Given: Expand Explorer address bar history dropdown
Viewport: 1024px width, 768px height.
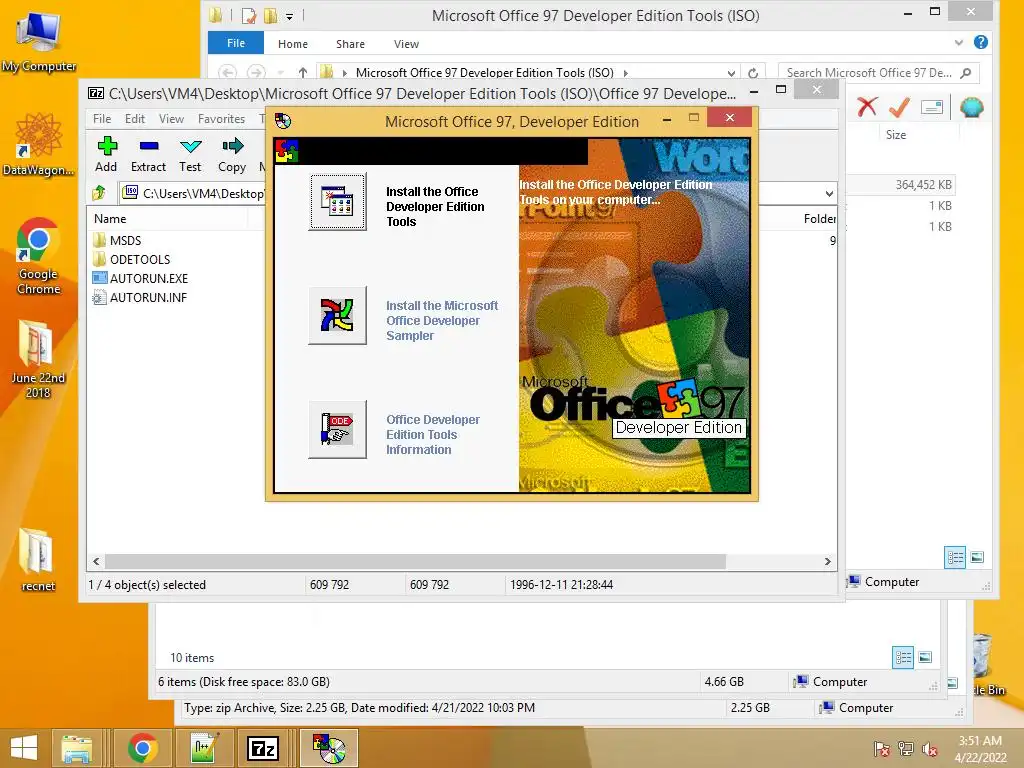Looking at the screenshot, I should (731, 72).
